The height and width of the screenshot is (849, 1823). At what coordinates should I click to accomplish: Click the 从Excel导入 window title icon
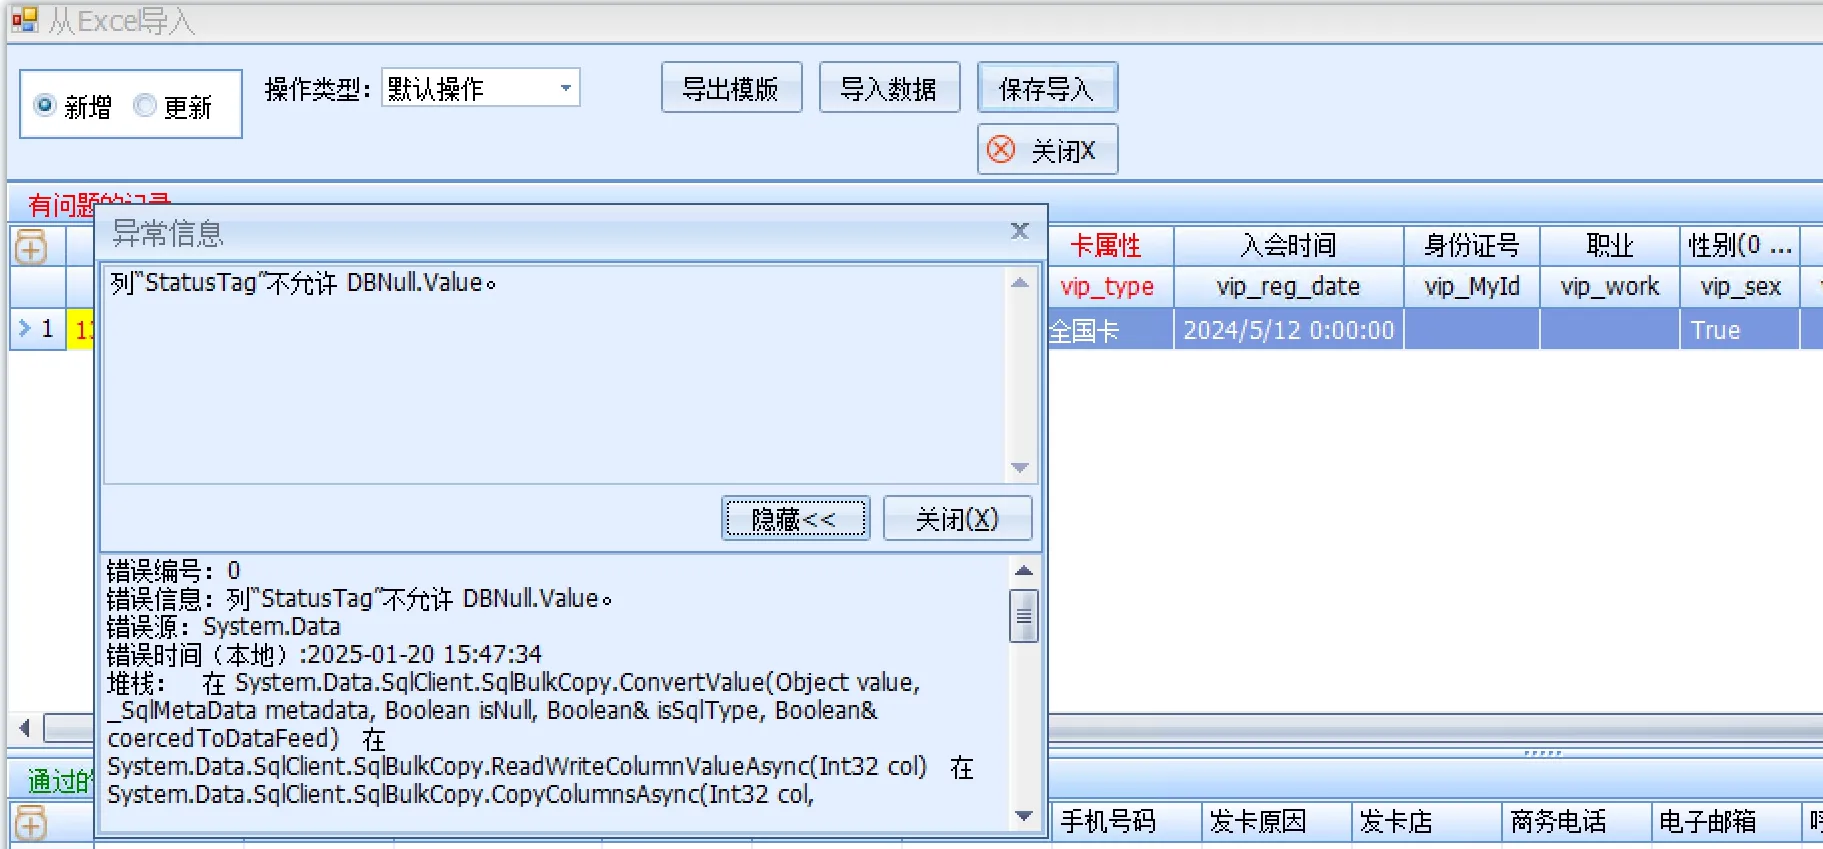tap(24, 20)
